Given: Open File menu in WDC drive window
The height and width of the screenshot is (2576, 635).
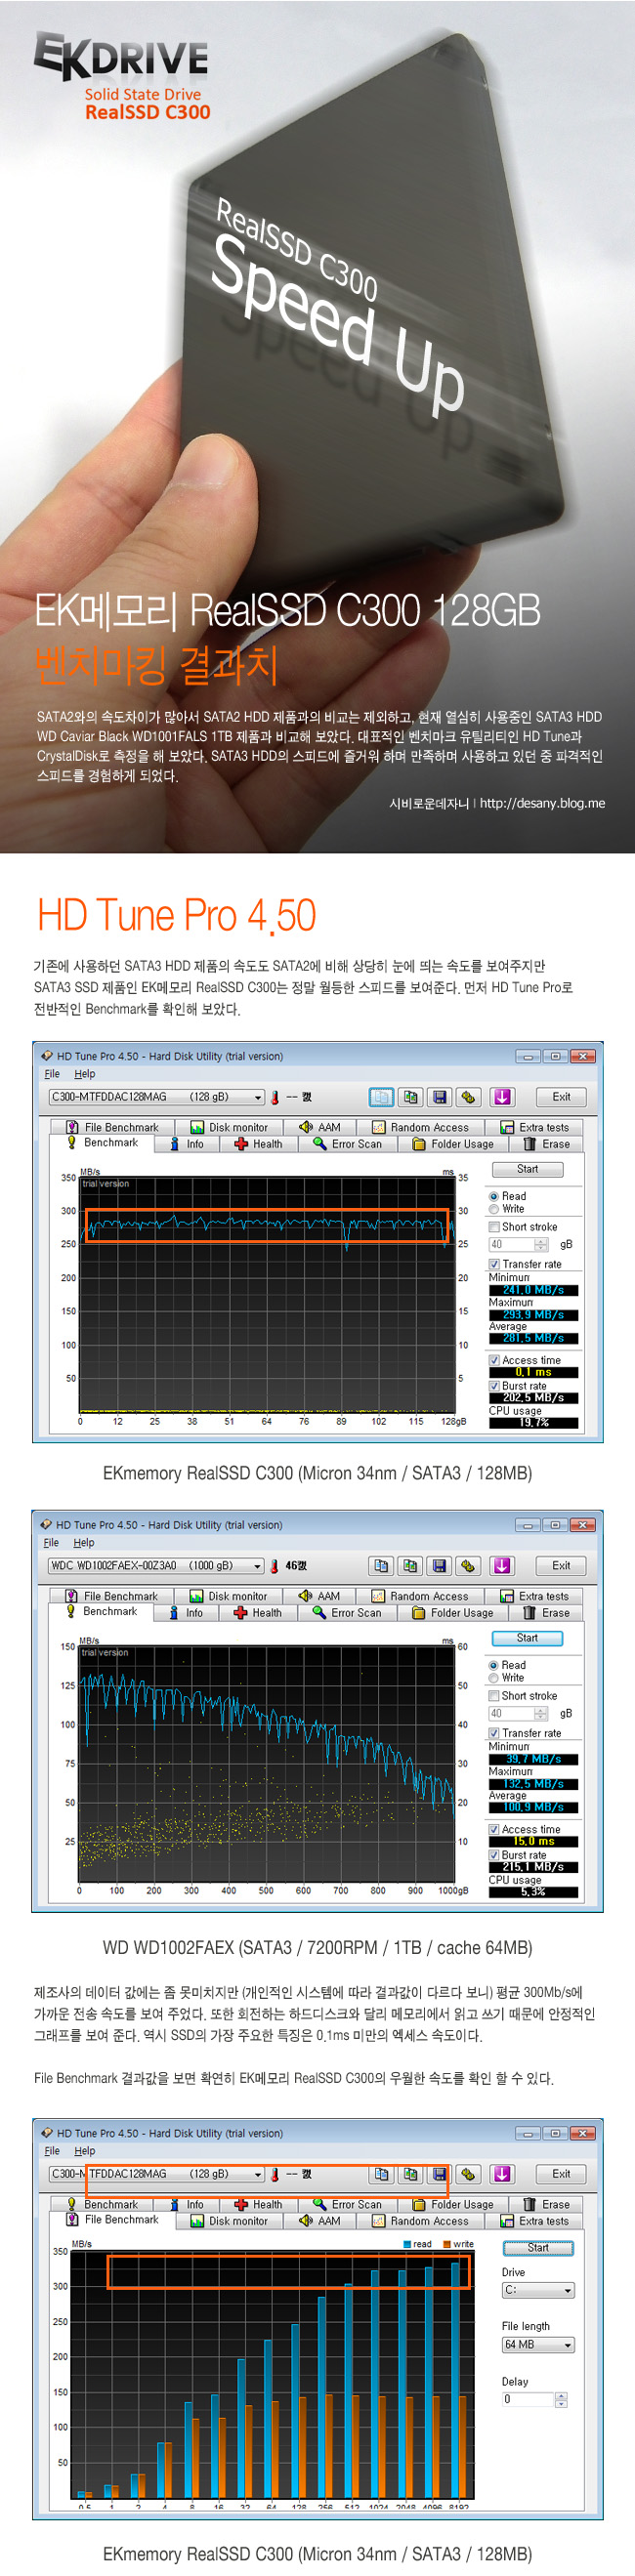Looking at the screenshot, I should click(x=52, y=1543).
